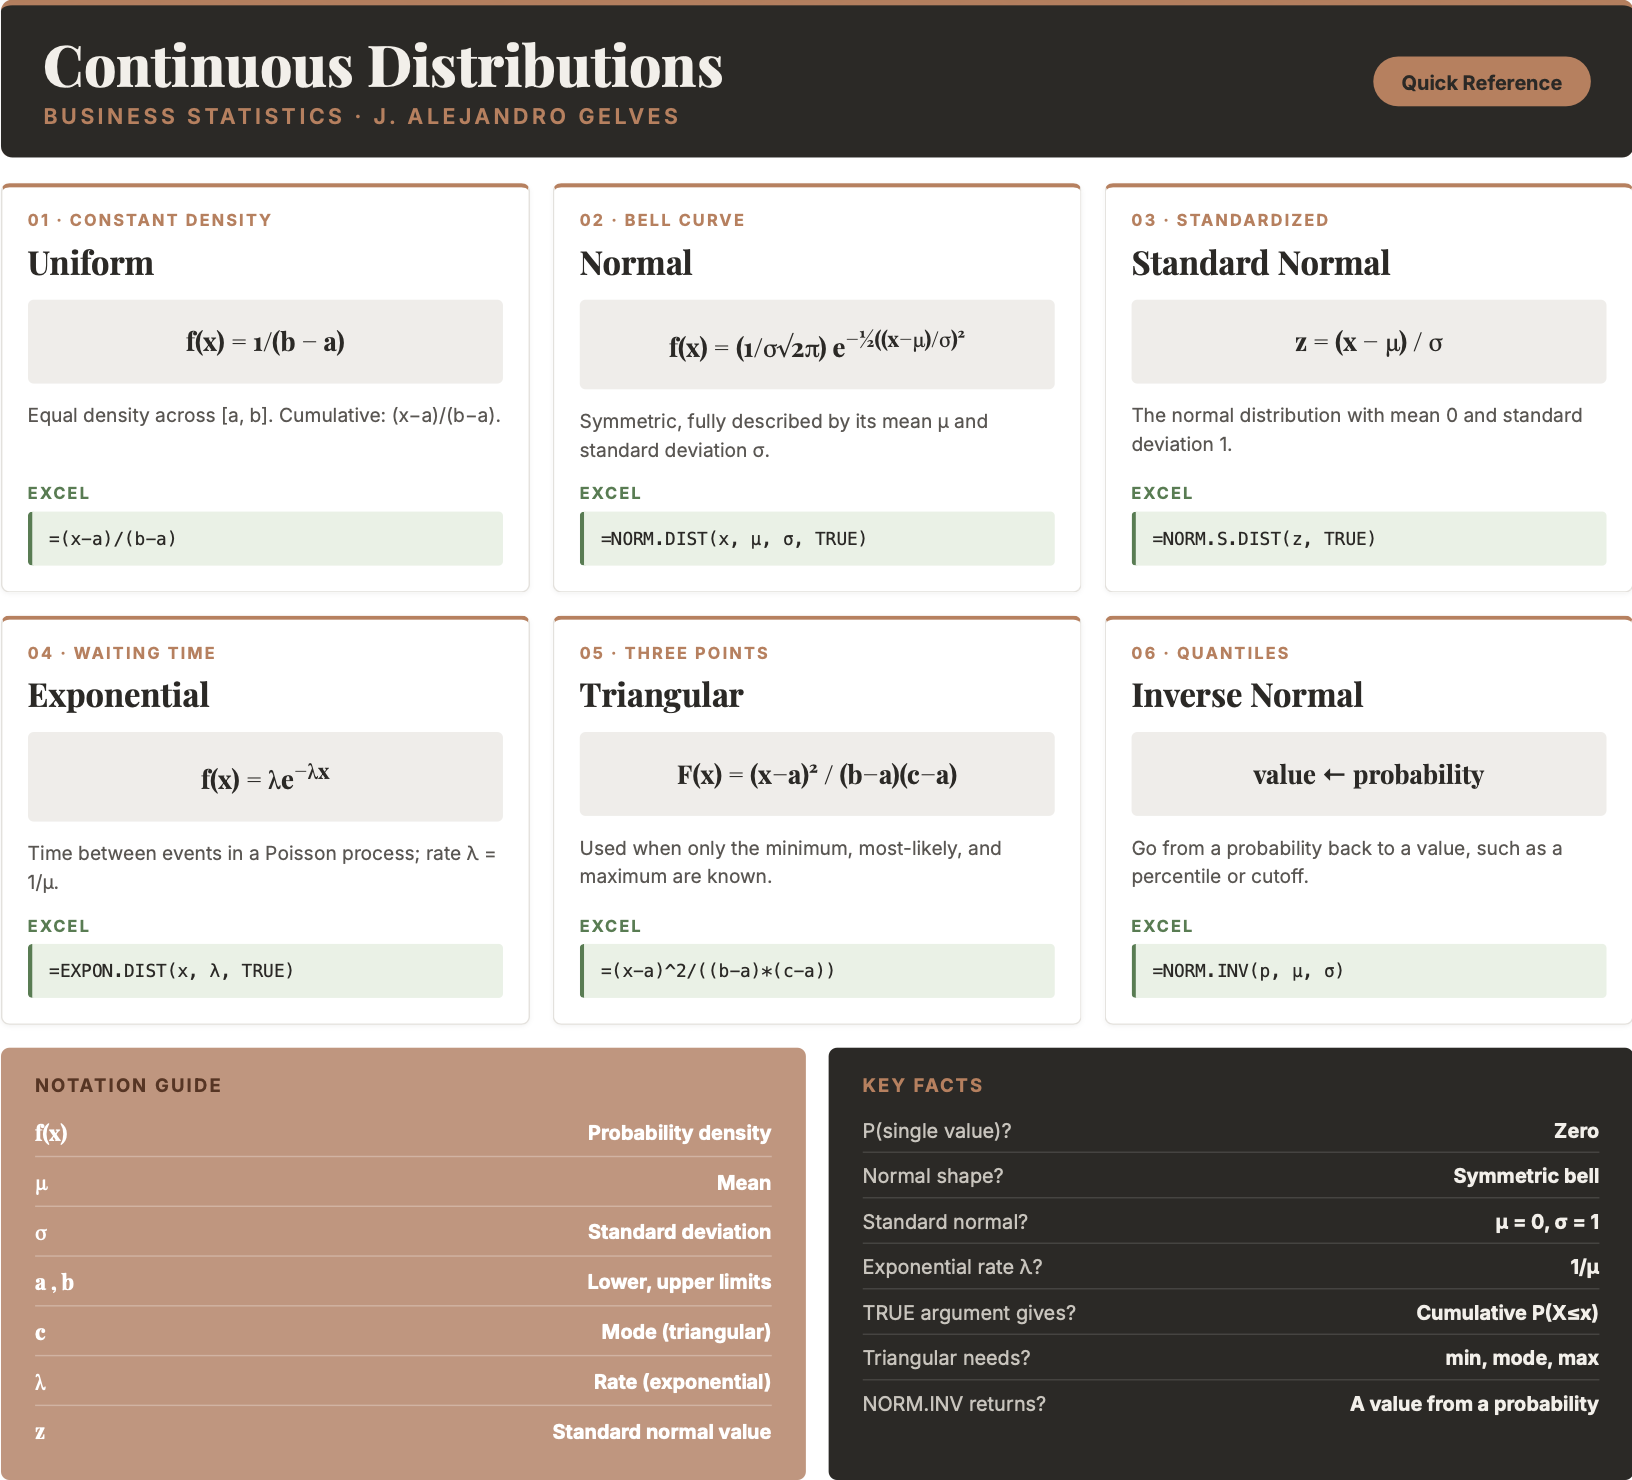Click the 'Triangular needs?' question
The image size is (1632, 1480).
946,1358
